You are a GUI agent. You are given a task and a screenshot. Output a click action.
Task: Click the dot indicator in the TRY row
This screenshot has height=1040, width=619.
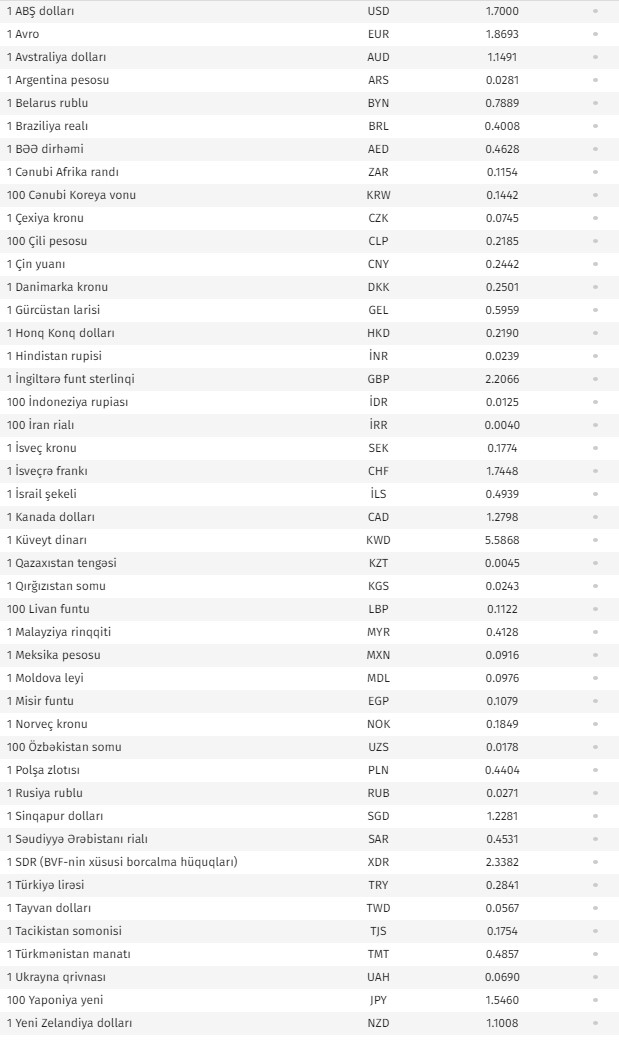tap(595, 885)
